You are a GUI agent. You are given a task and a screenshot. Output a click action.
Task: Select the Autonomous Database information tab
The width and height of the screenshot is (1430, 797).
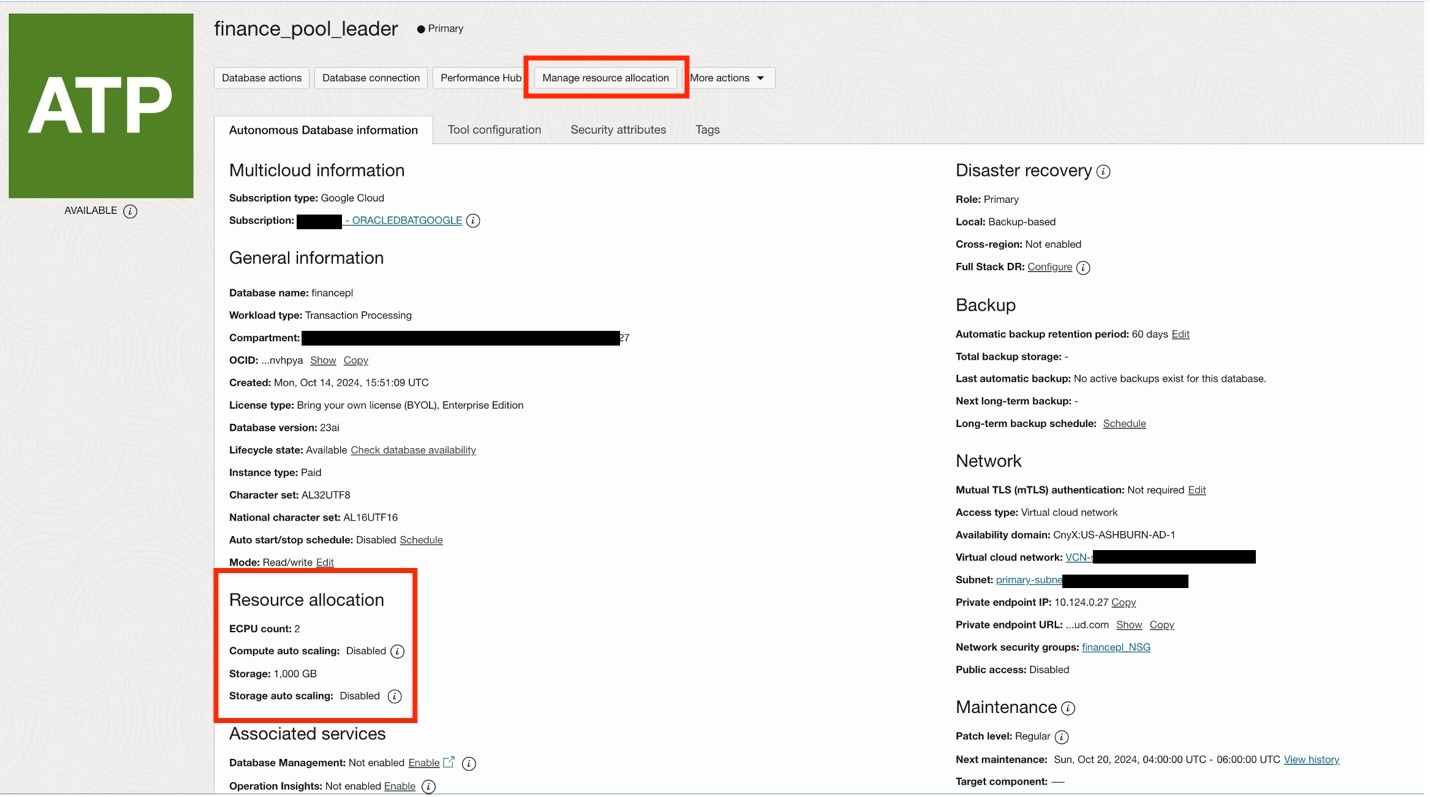[x=323, y=130]
